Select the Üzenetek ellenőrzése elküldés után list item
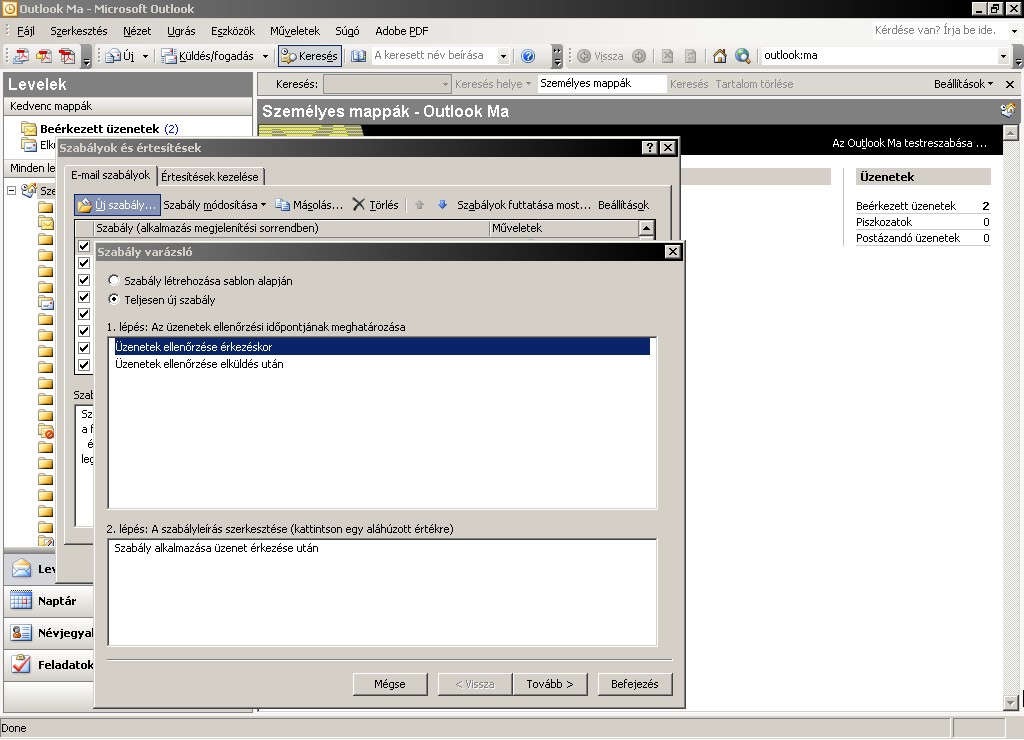The width and height of the screenshot is (1024, 740). [x=199, y=364]
